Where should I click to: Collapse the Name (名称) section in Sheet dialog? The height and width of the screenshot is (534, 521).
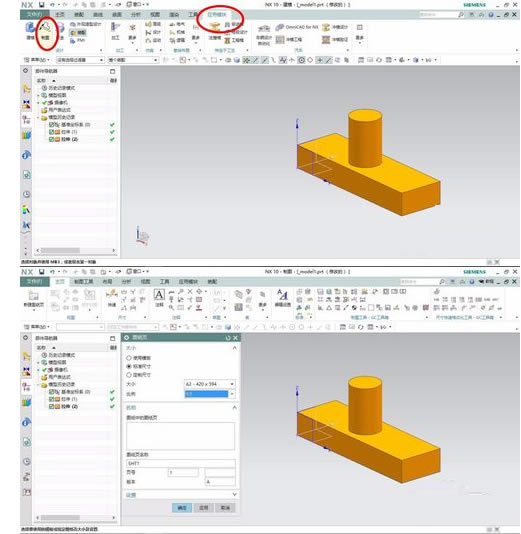point(234,407)
